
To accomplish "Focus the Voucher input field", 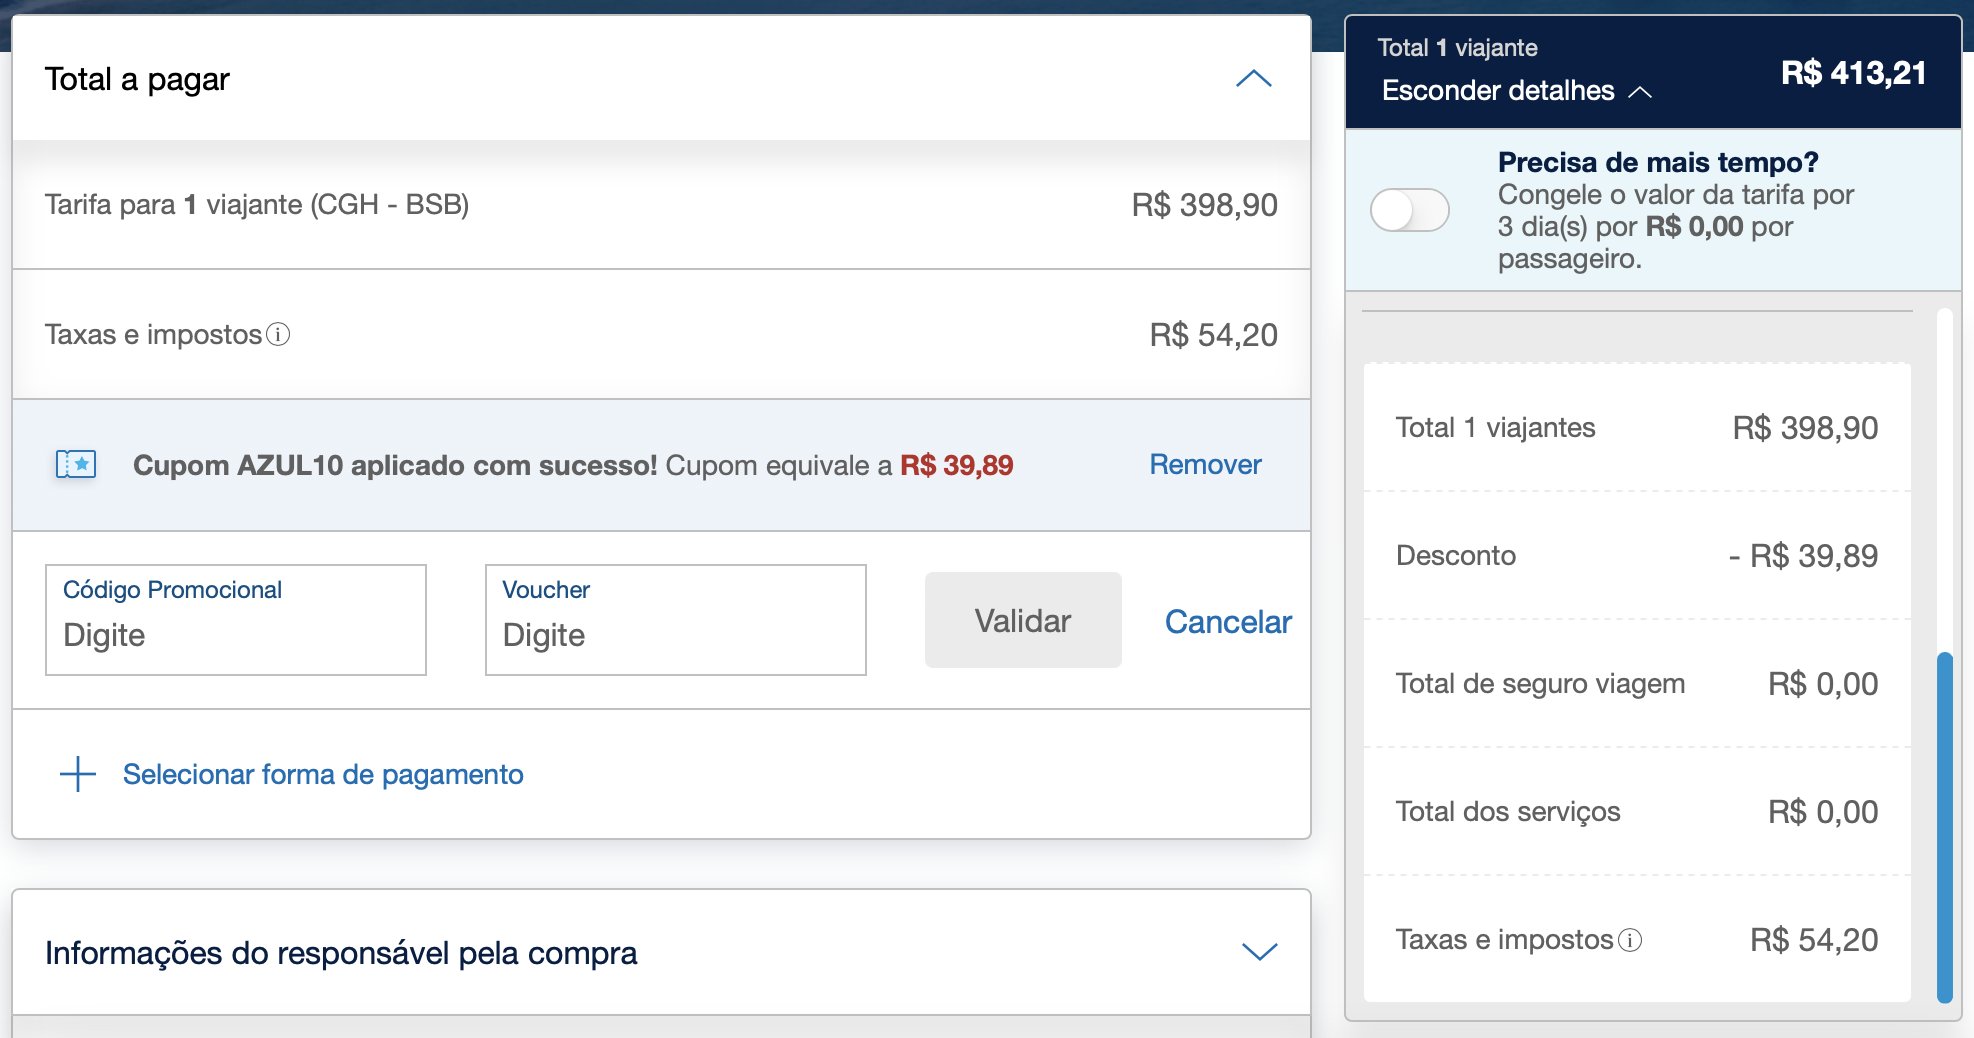I will (x=676, y=620).
